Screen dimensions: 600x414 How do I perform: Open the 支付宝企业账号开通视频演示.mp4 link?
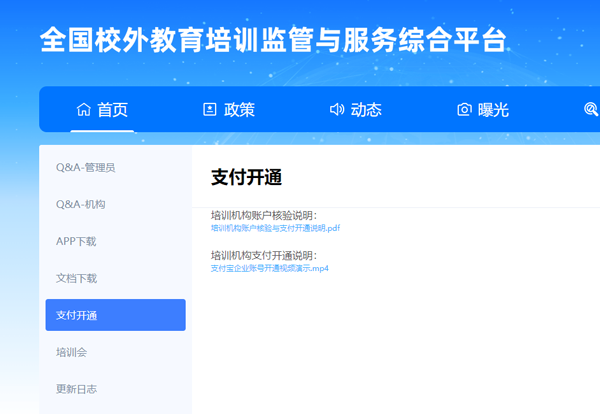coord(270,268)
